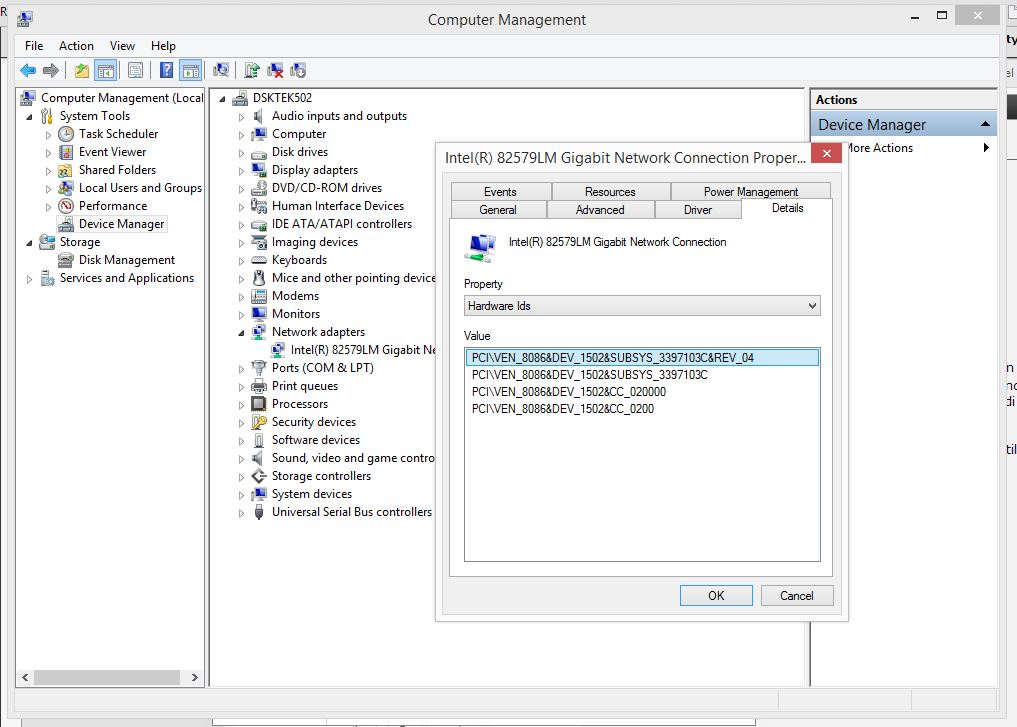Switch to the Resources tab

(x=610, y=191)
